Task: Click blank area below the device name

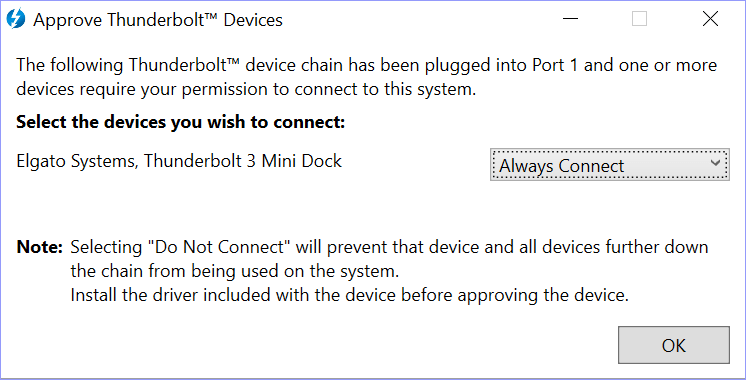Action: click(x=238, y=202)
